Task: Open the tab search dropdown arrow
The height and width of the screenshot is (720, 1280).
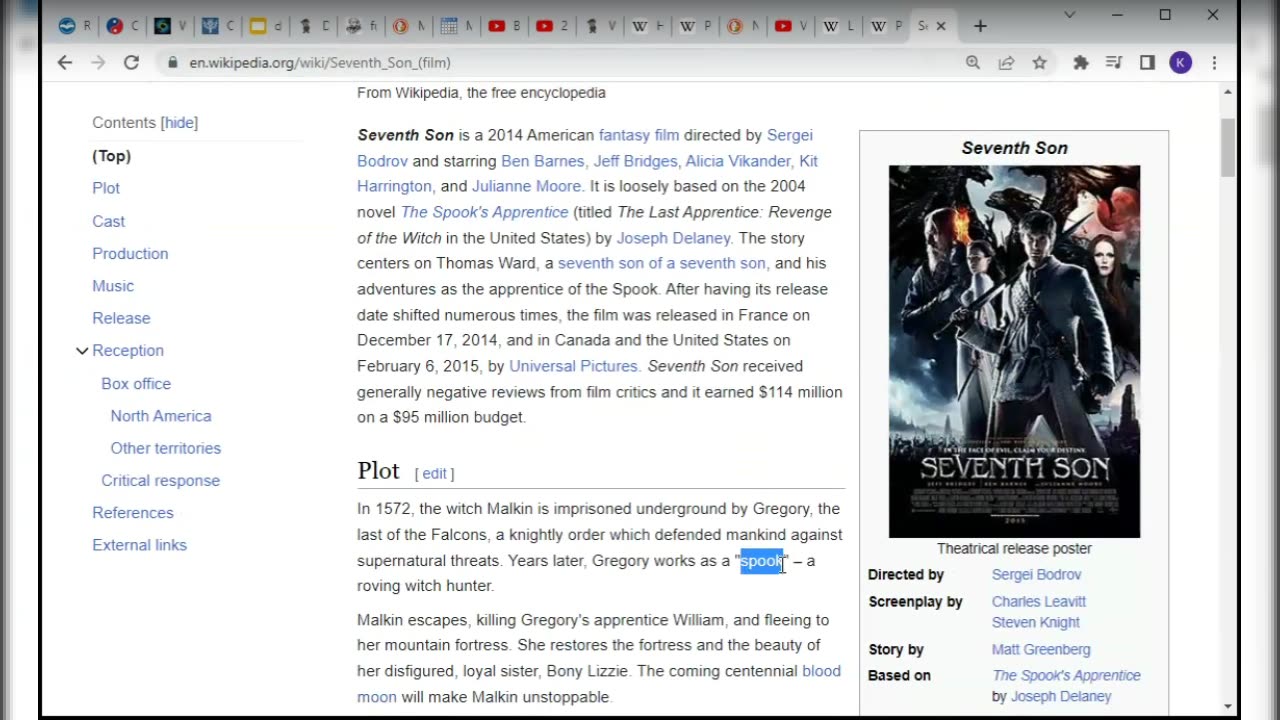Action: pyautogui.click(x=1069, y=15)
